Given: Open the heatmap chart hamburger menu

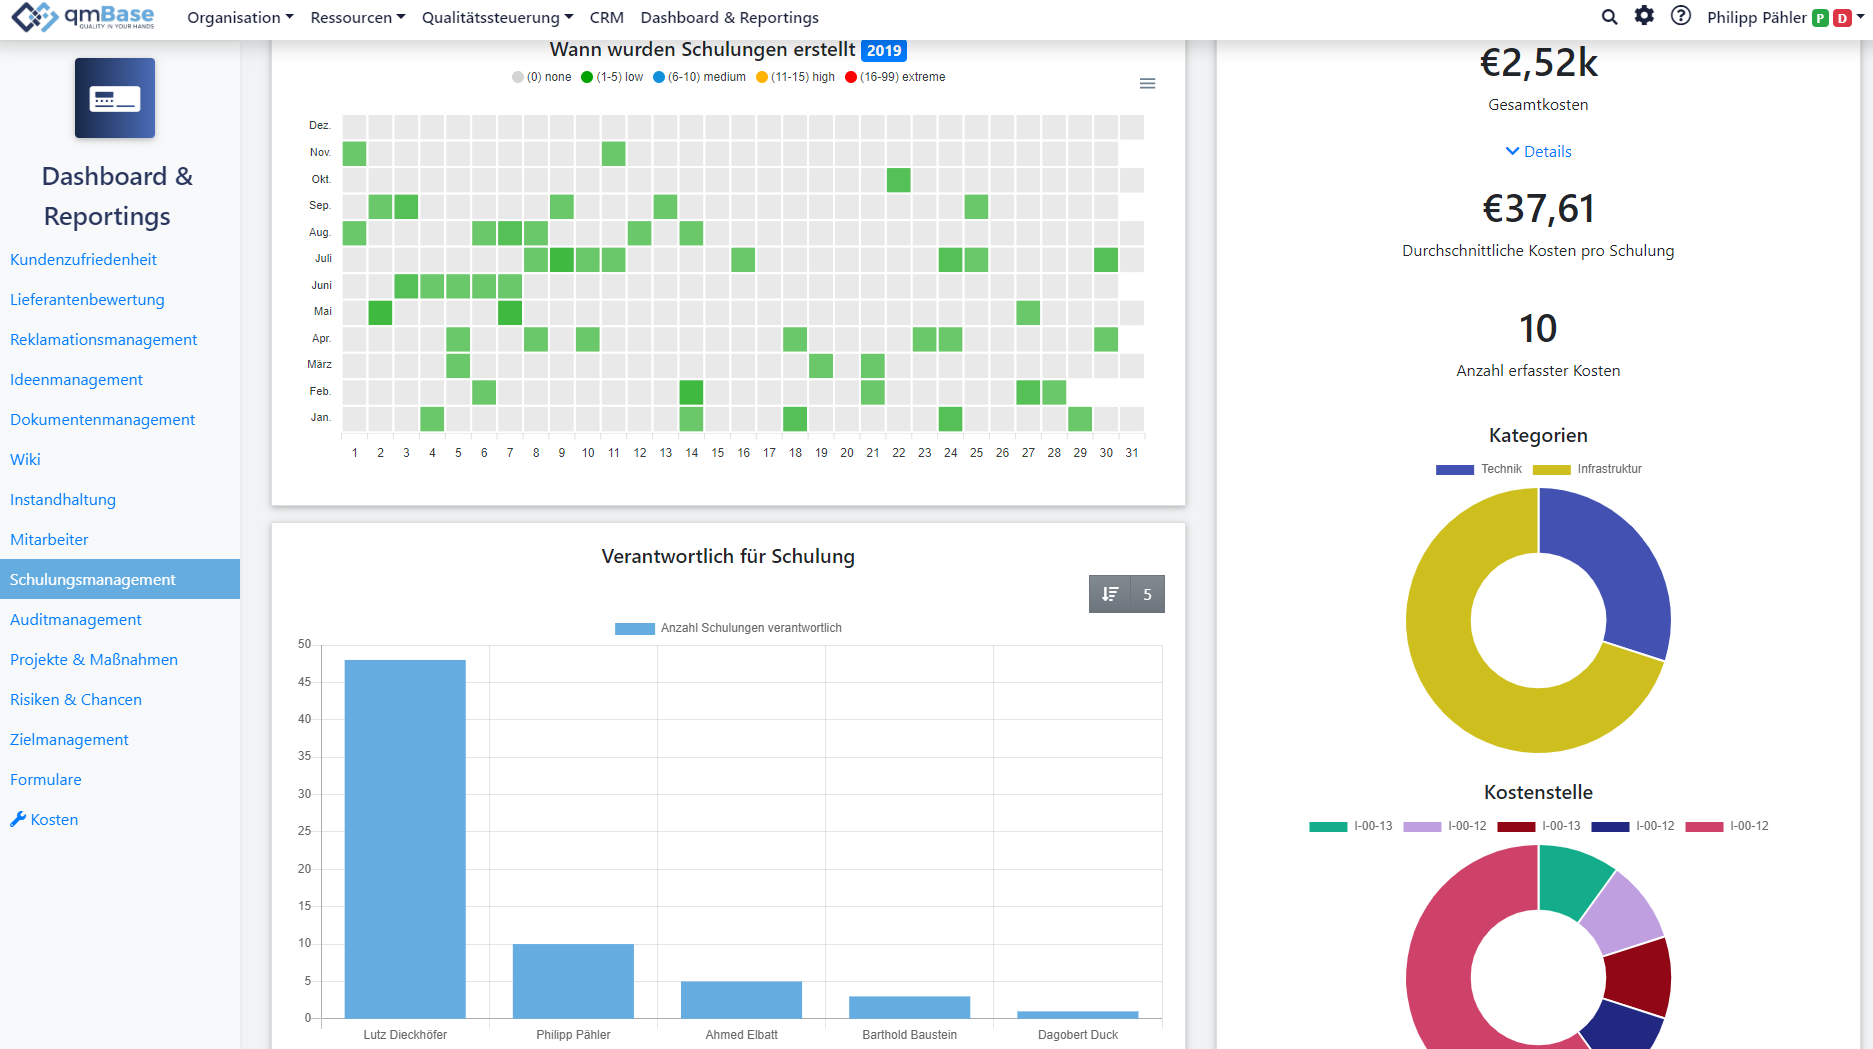Looking at the screenshot, I should point(1148,83).
